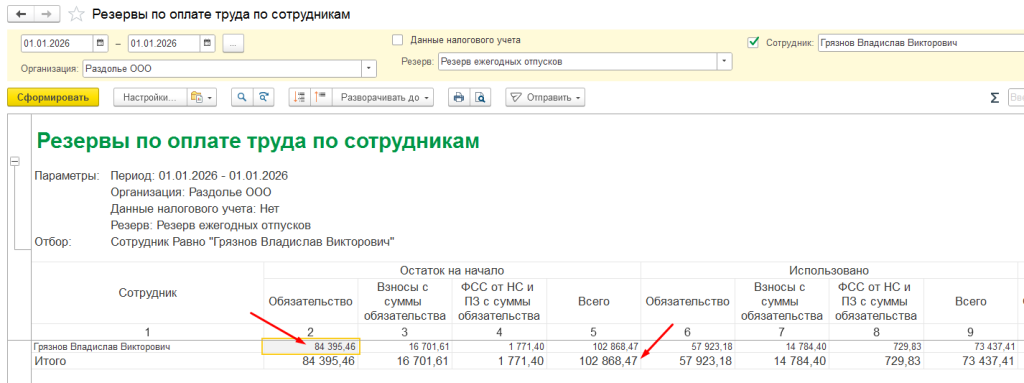
Task: Open calendar for the end date field
Action: coord(208,43)
